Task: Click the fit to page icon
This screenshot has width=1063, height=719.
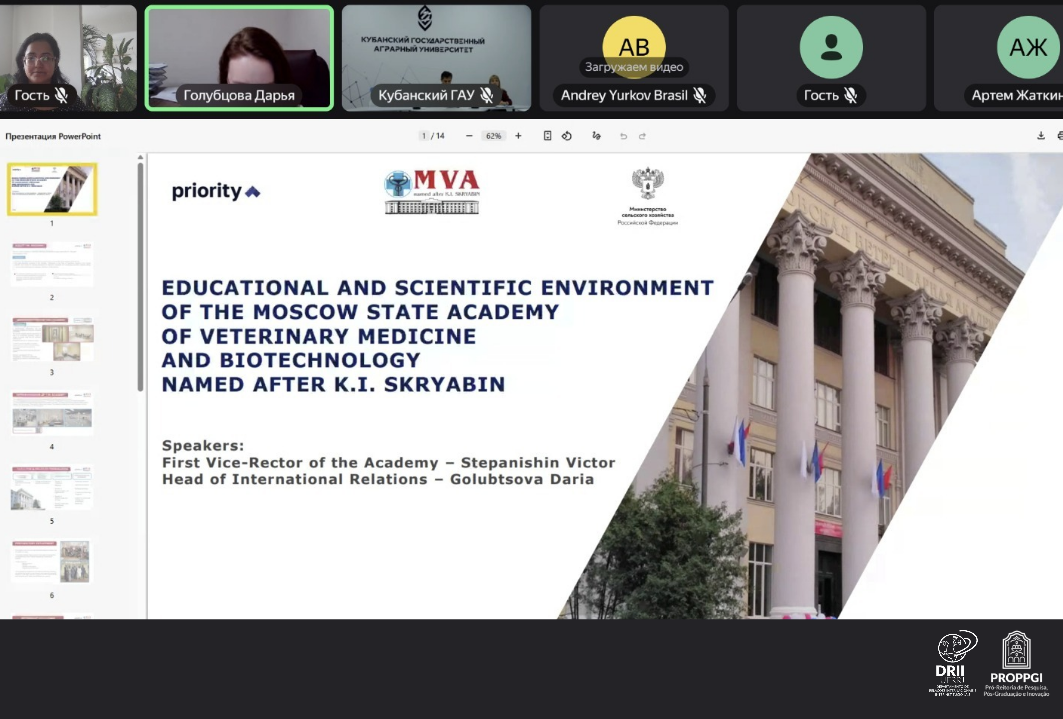Action: pos(547,136)
